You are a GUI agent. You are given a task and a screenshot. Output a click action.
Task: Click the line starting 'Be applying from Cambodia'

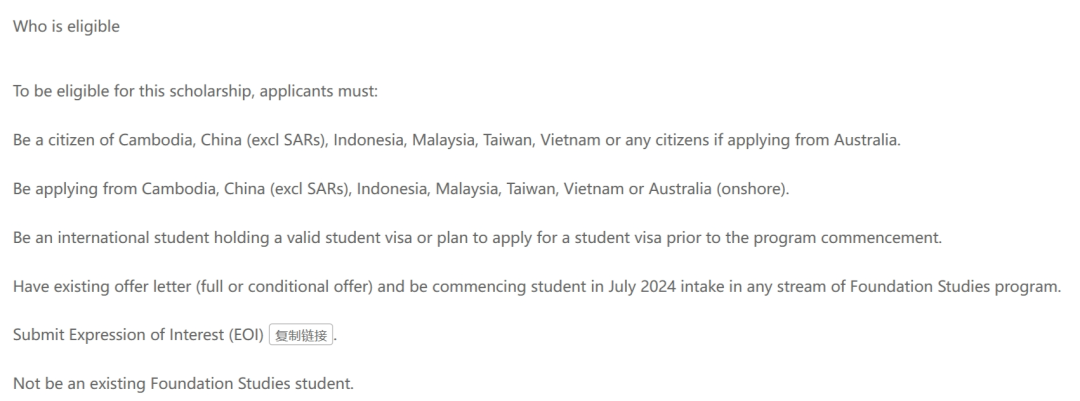click(x=401, y=189)
